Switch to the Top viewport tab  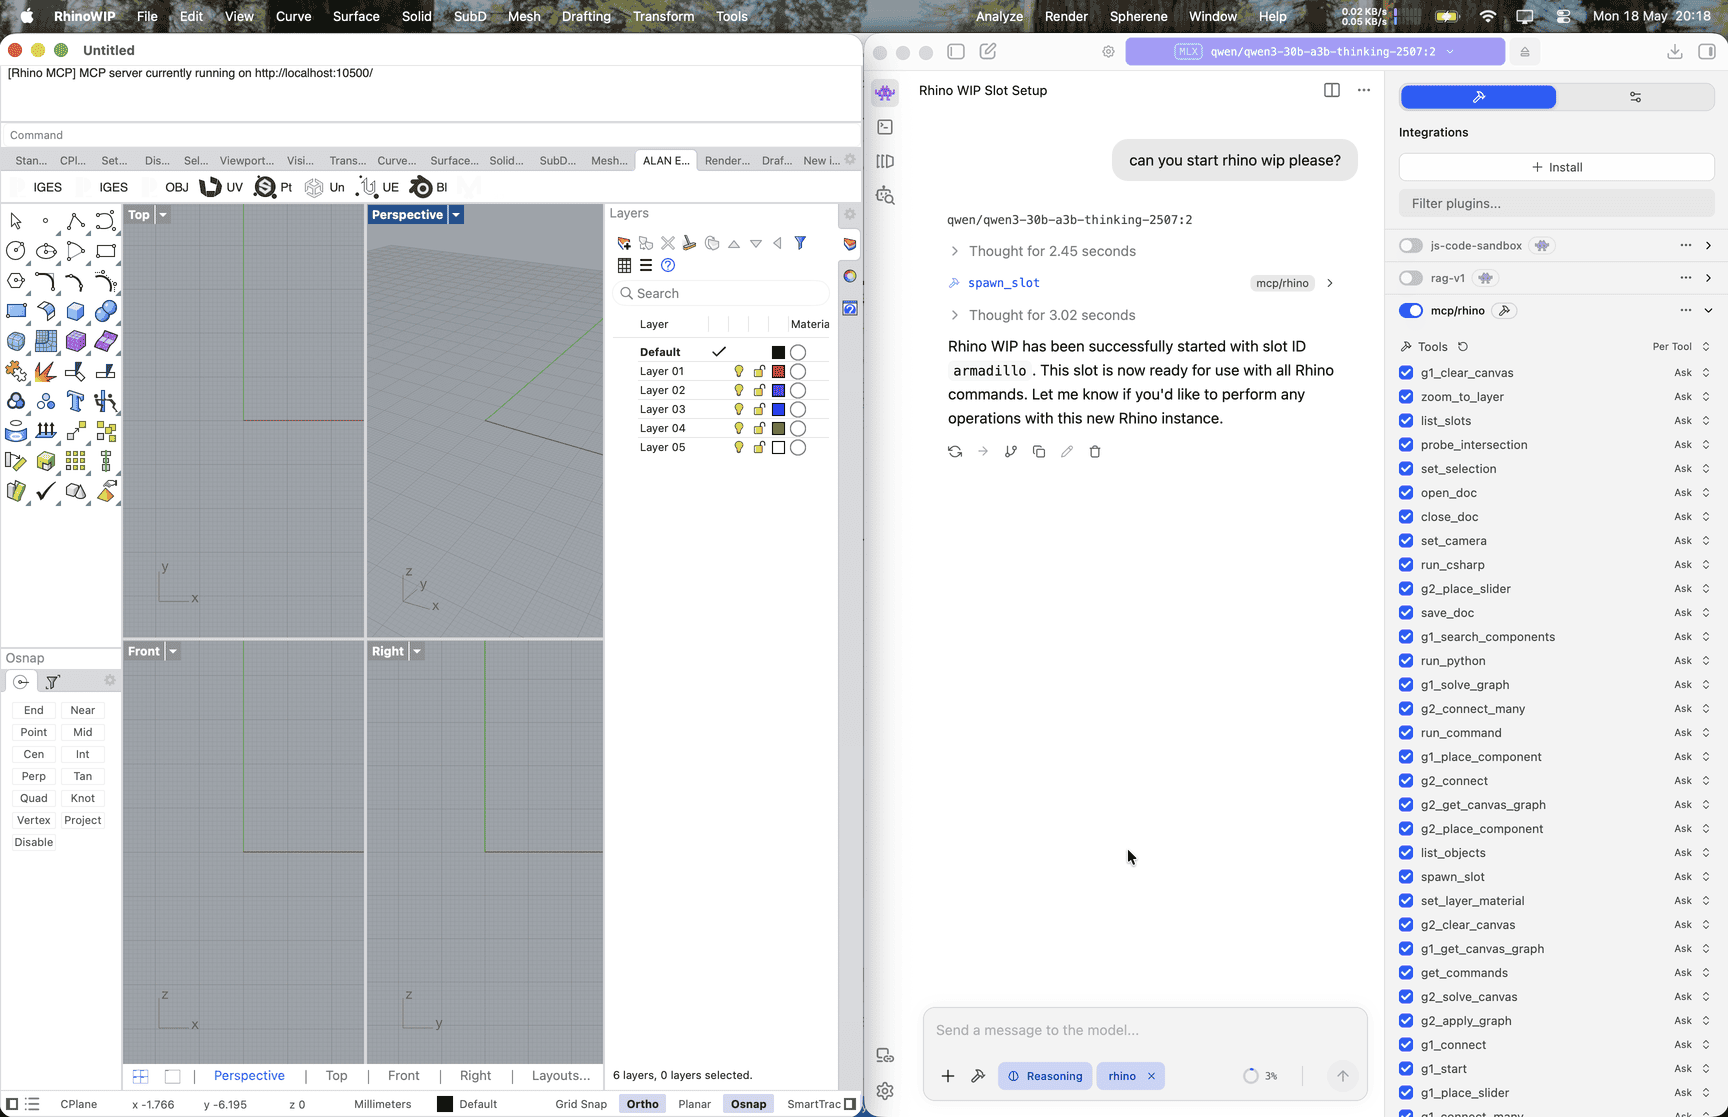(337, 1076)
